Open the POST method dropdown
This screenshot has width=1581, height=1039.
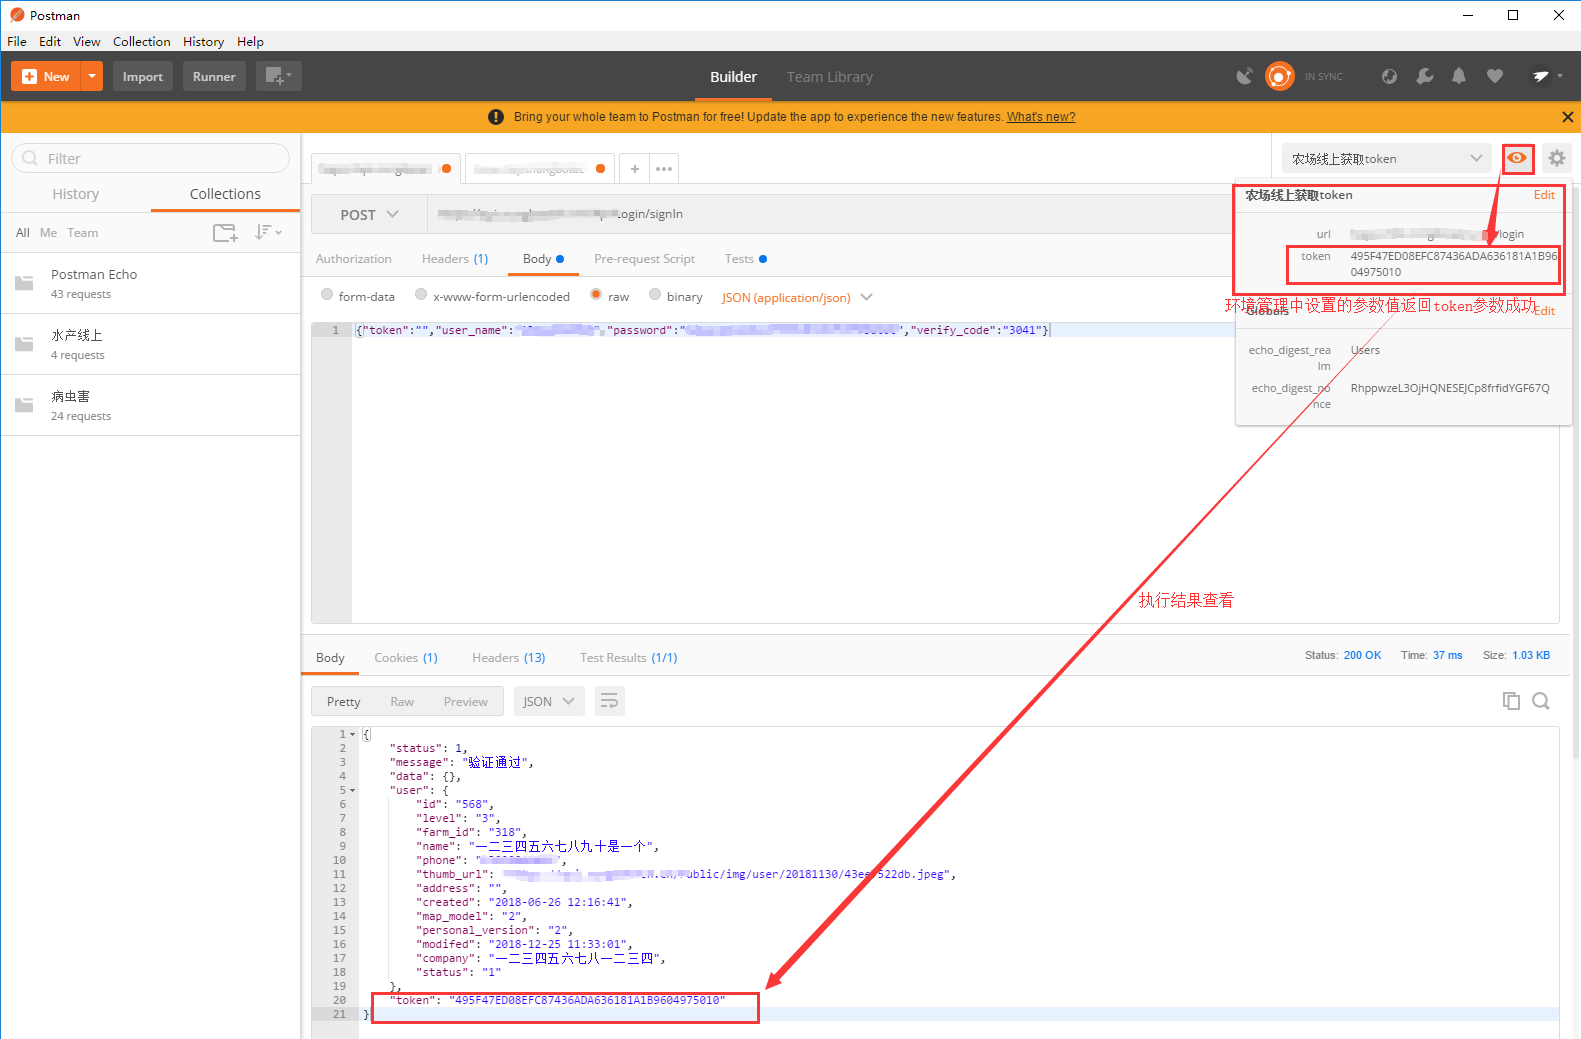click(x=369, y=214)
